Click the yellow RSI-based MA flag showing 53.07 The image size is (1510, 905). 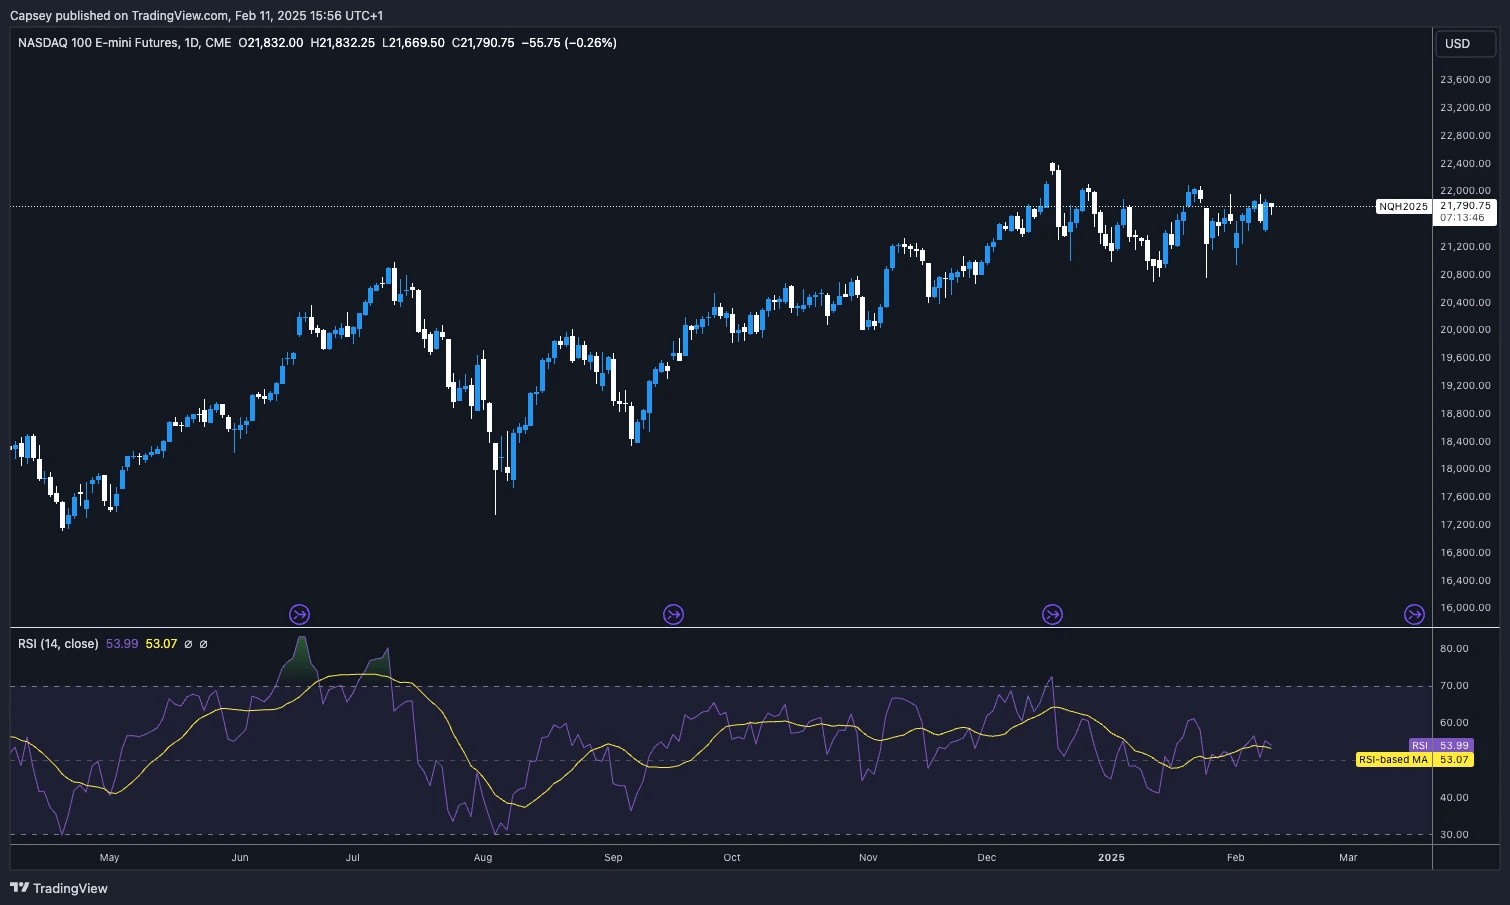[x=1413, y=759]
